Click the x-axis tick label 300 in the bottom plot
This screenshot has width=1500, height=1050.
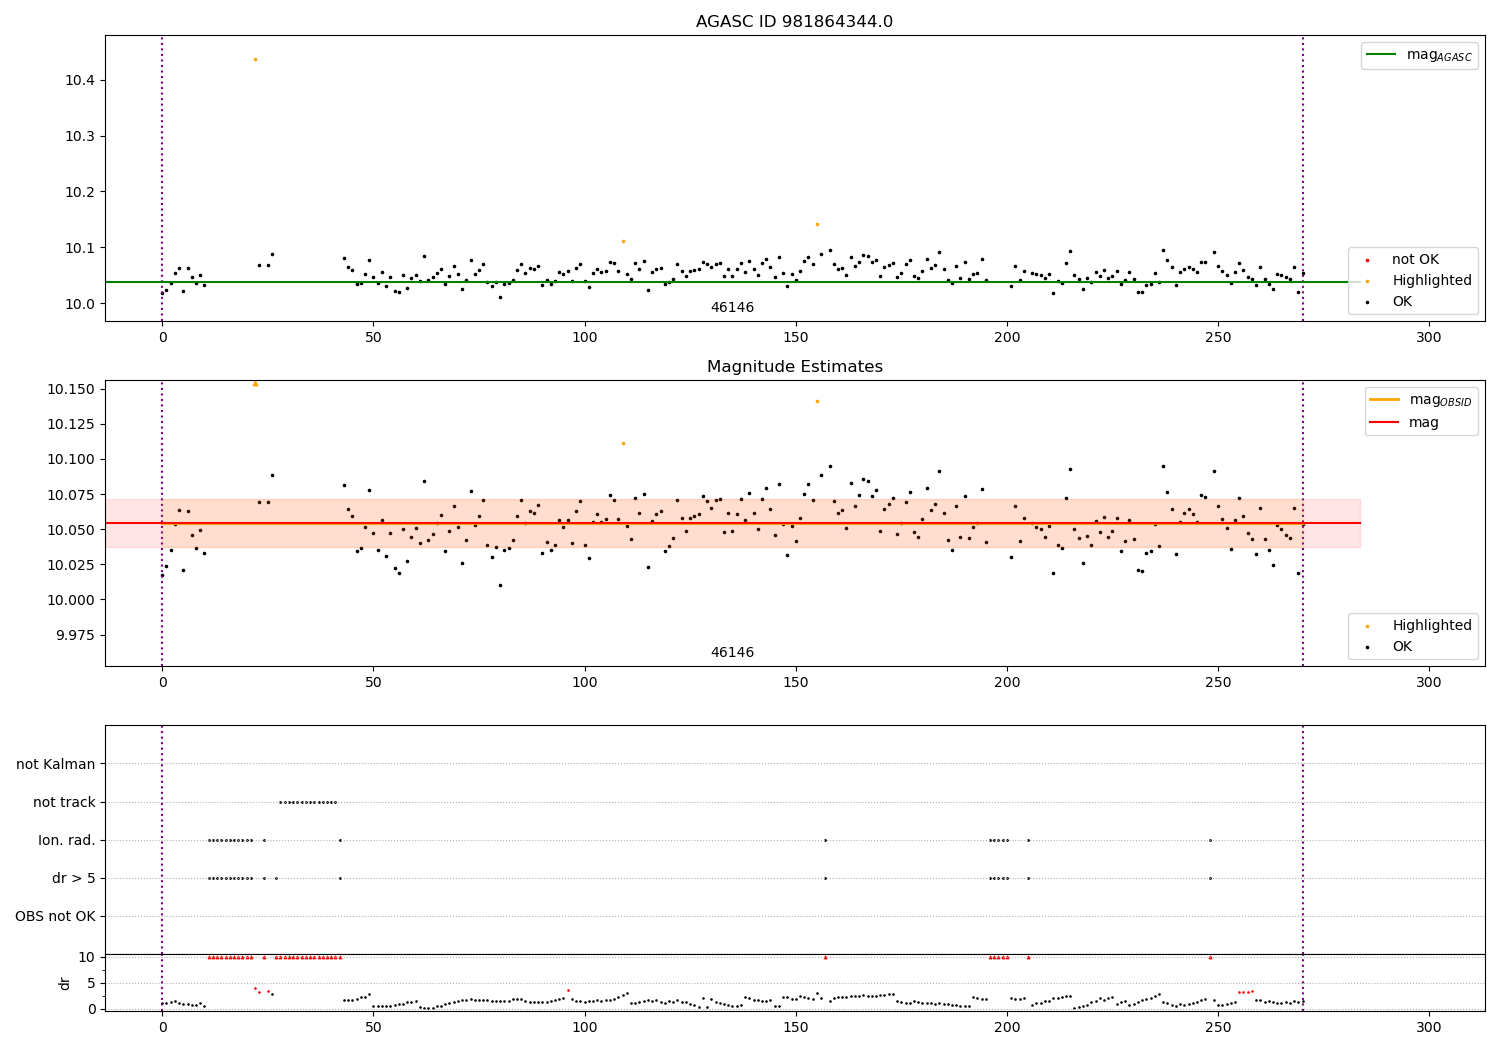(1429, 1028)
